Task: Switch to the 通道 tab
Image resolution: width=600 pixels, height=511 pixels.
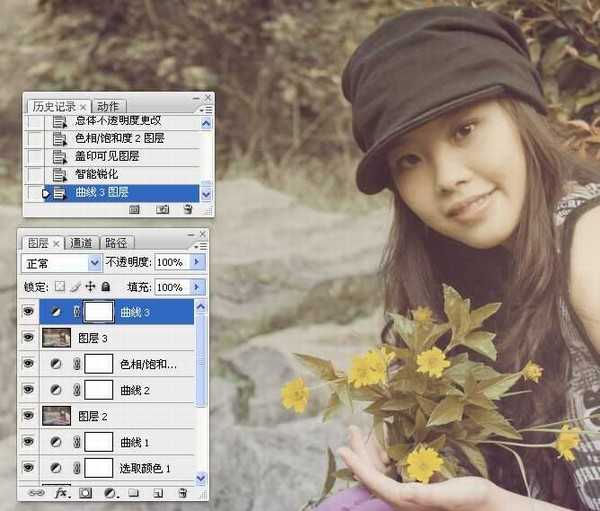Action: coord(82,242)
